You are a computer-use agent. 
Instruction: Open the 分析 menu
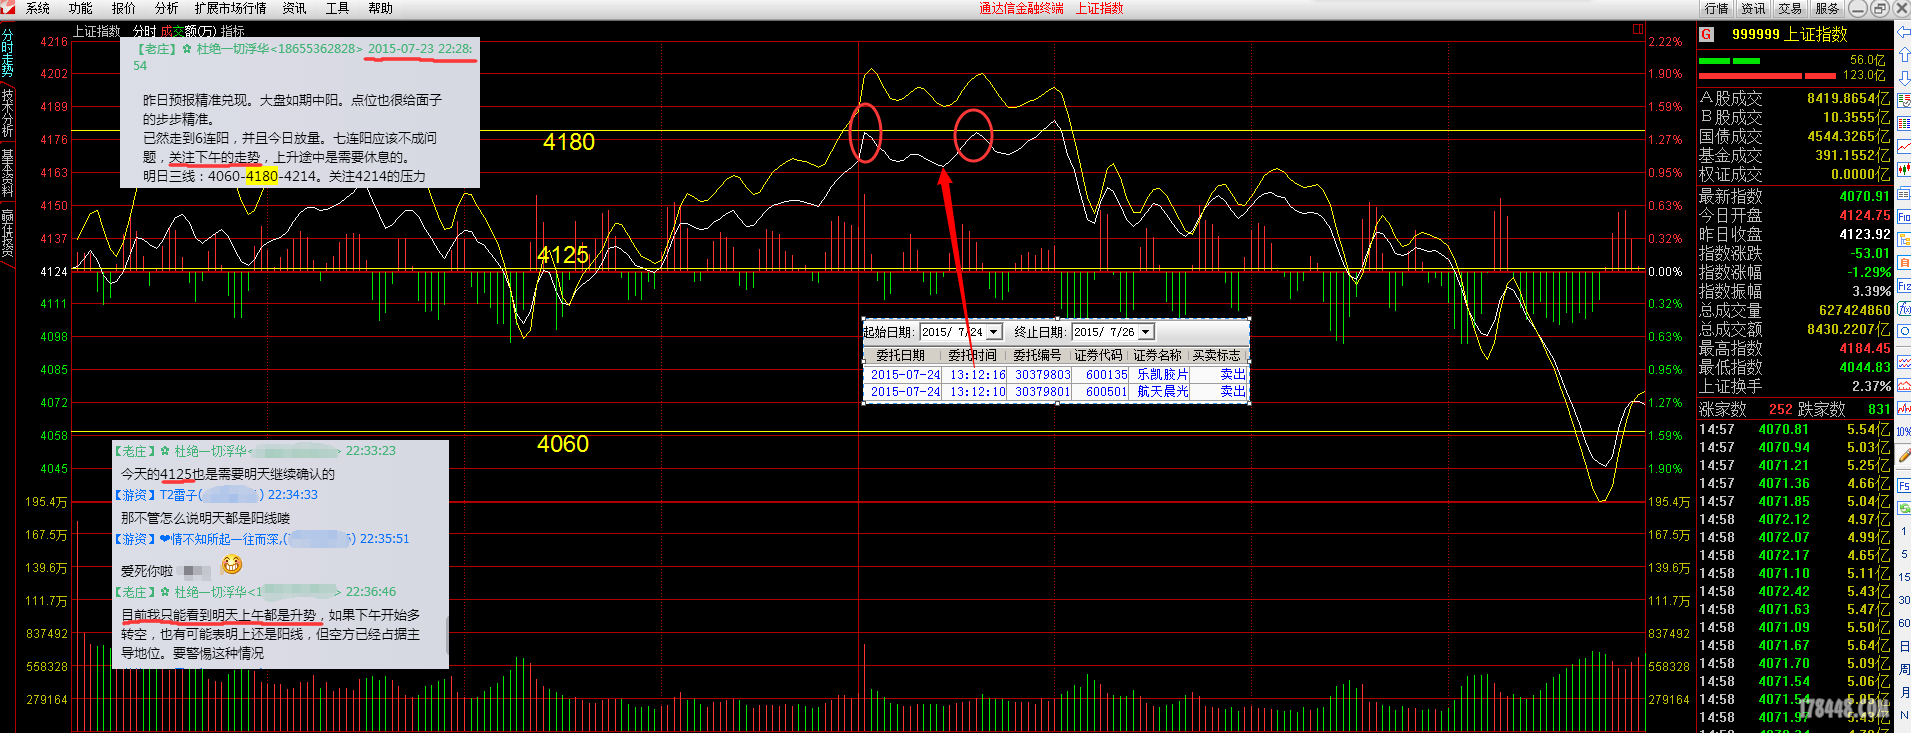(x=166, y=8)
